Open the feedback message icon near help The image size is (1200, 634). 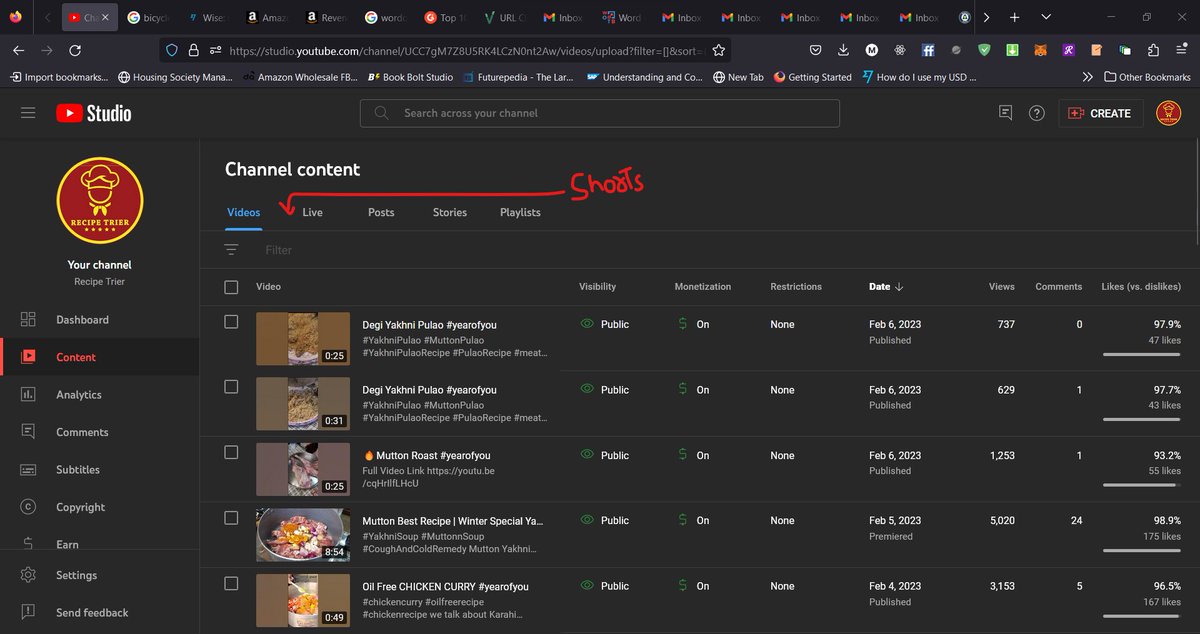coord(1006,113)
